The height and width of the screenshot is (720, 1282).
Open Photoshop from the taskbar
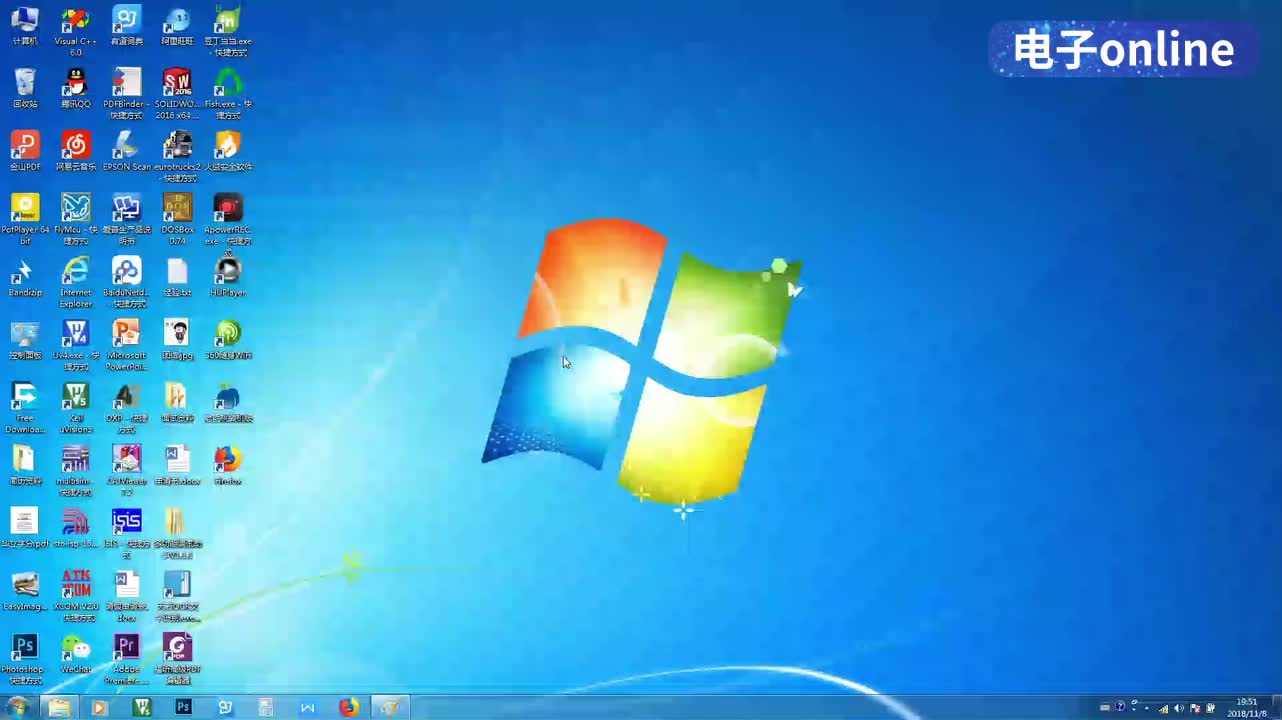point(183,707)
